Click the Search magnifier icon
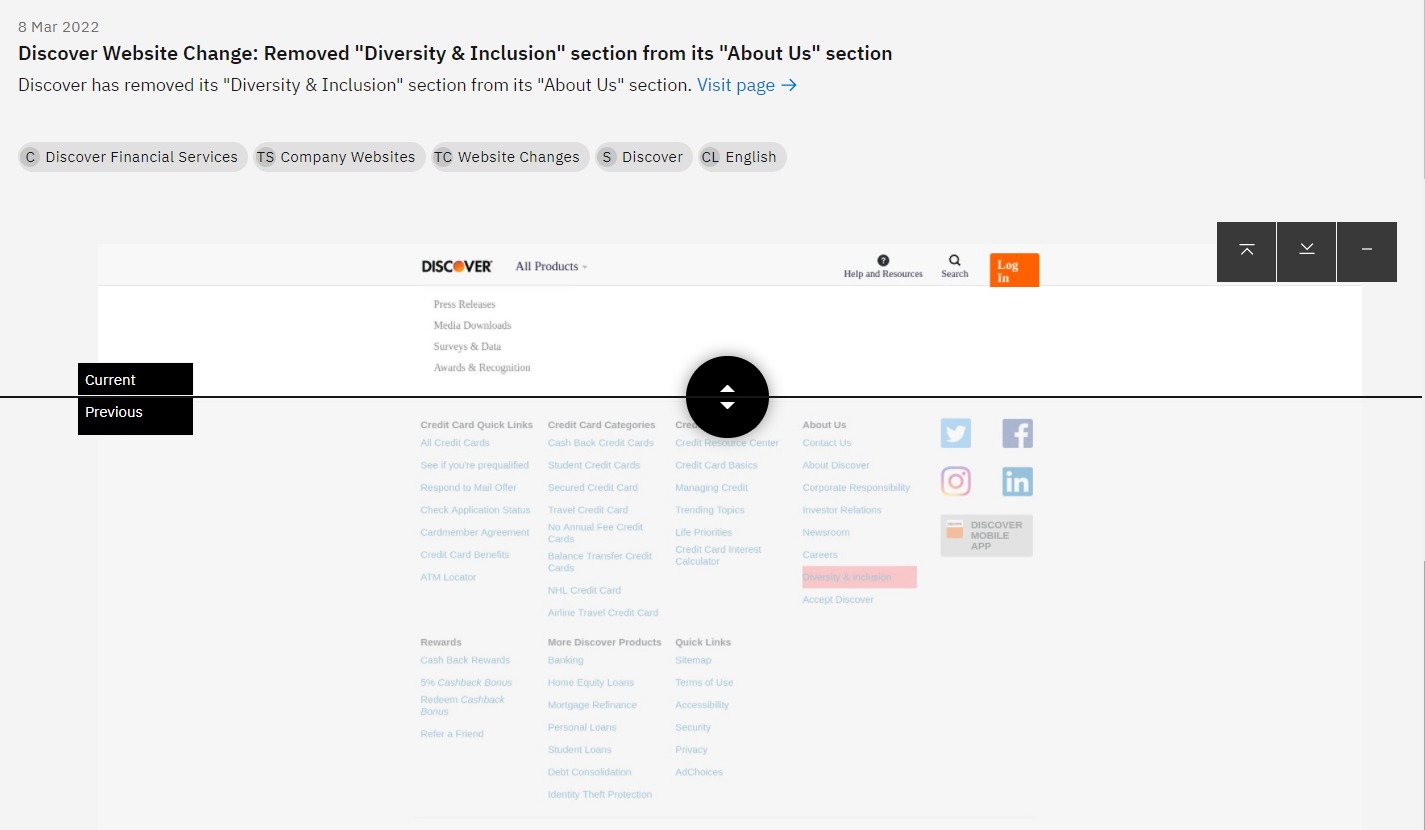Screen dimensions: 1425x830 (x=955, y=260)
